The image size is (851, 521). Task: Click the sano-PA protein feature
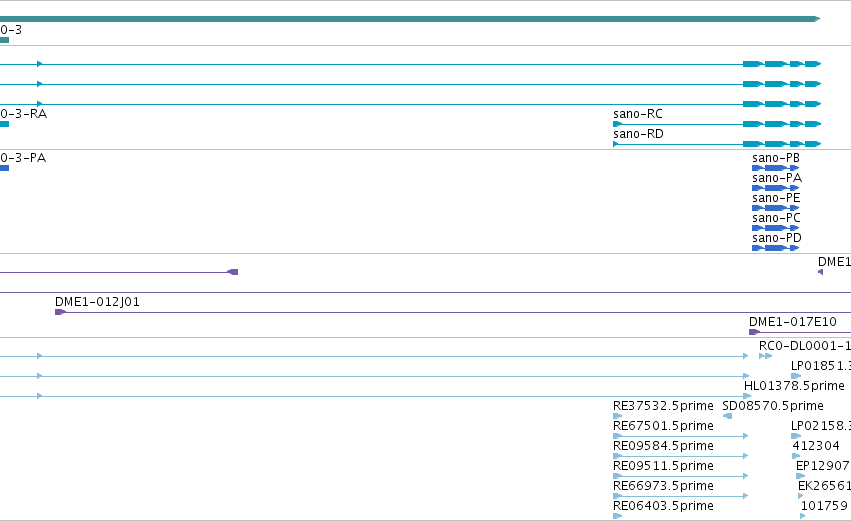[776, 188]
